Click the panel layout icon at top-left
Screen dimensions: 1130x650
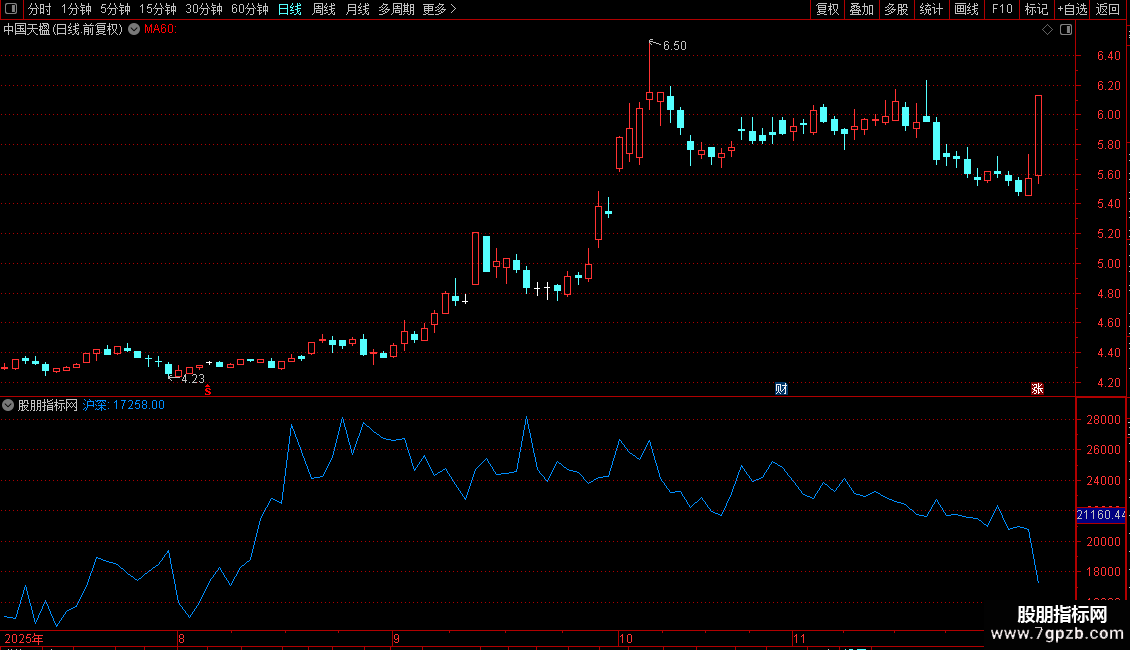[11, 9]
